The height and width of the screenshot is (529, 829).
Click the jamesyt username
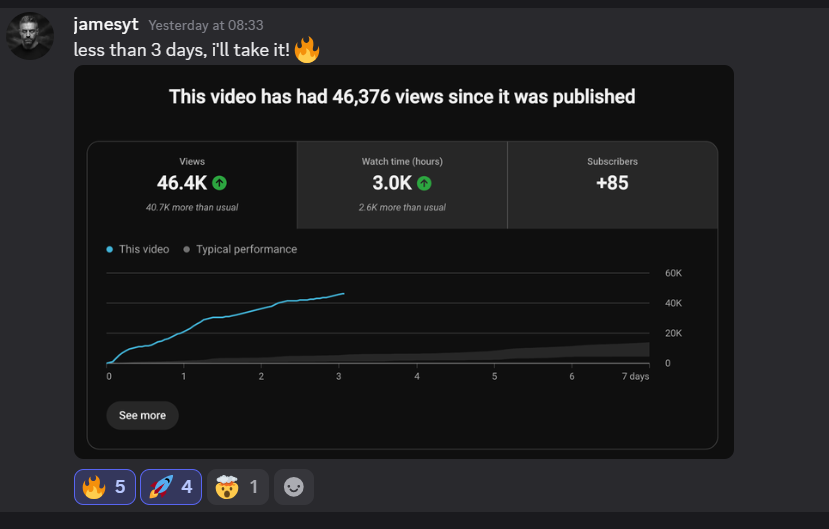(106, 24)
